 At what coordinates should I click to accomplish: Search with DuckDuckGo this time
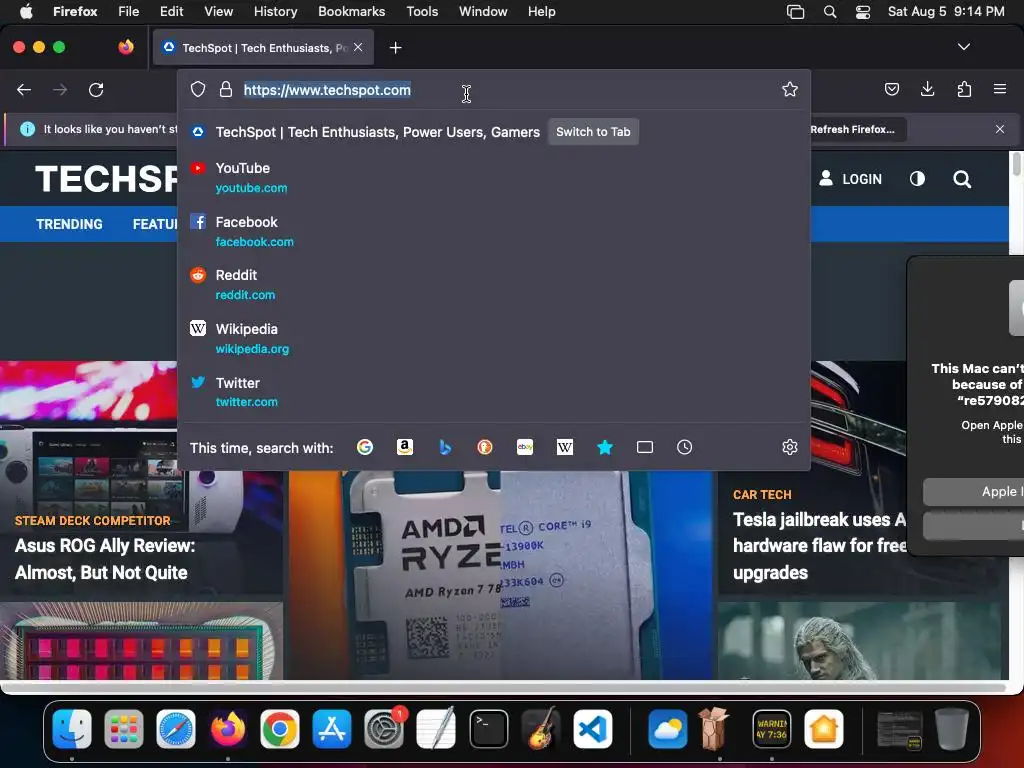pyautogui.click(x=485, y=447)
